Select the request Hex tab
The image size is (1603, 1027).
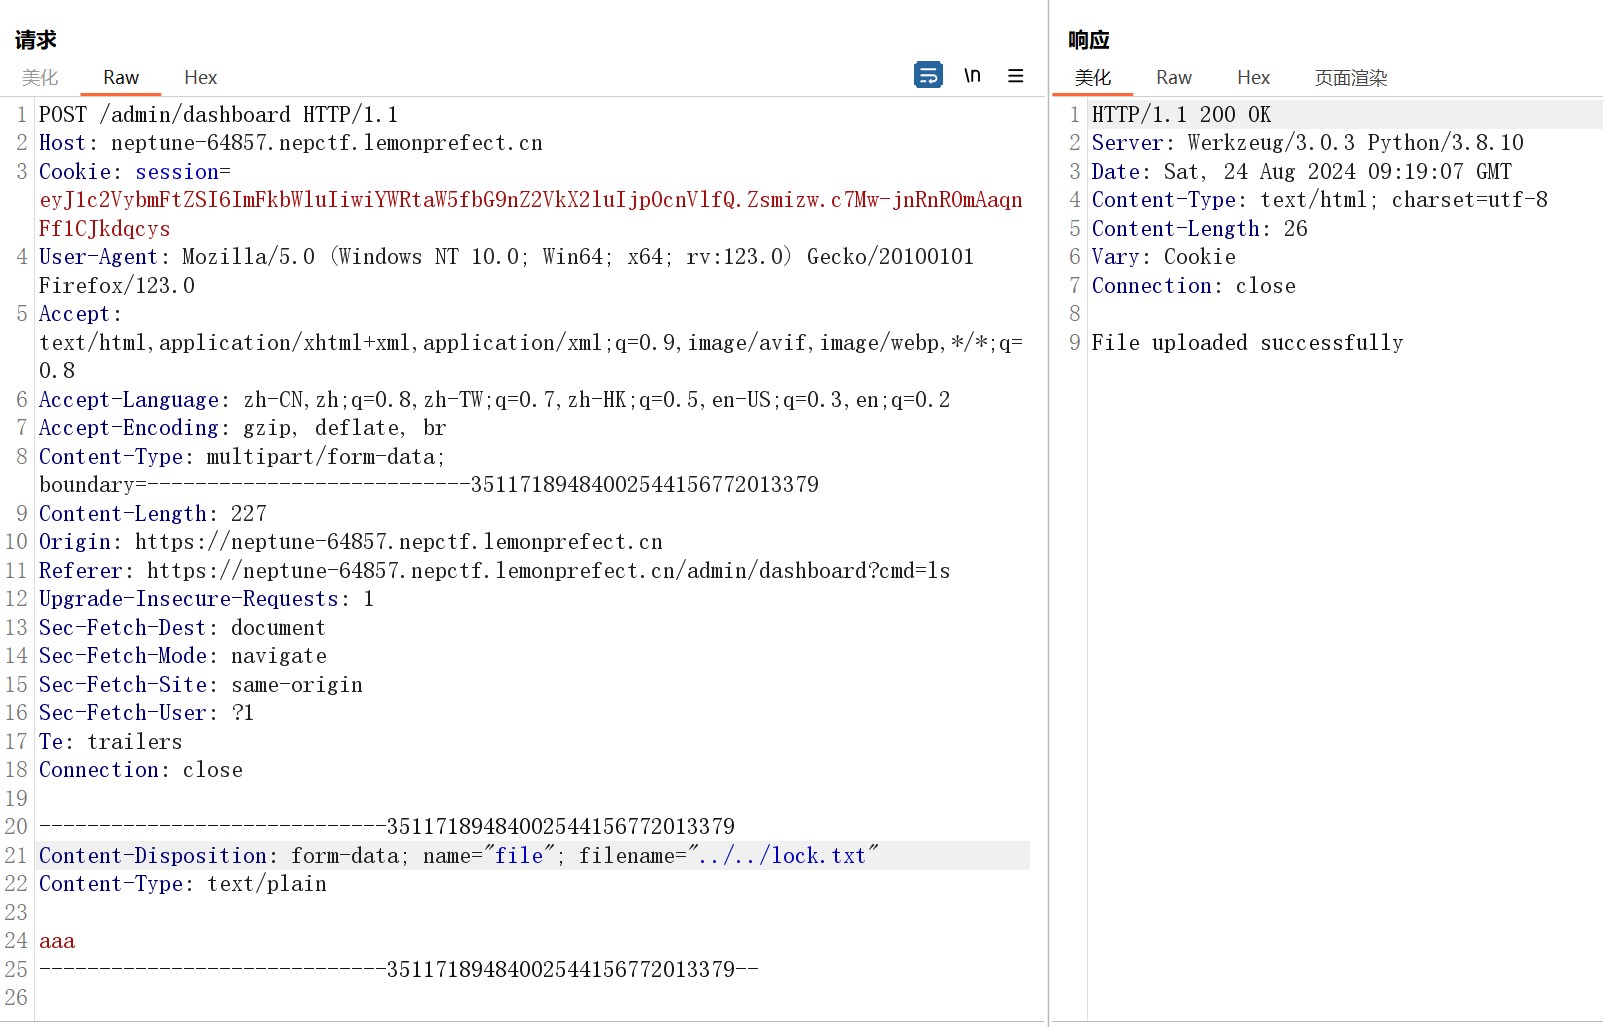(x=200, y=77)
